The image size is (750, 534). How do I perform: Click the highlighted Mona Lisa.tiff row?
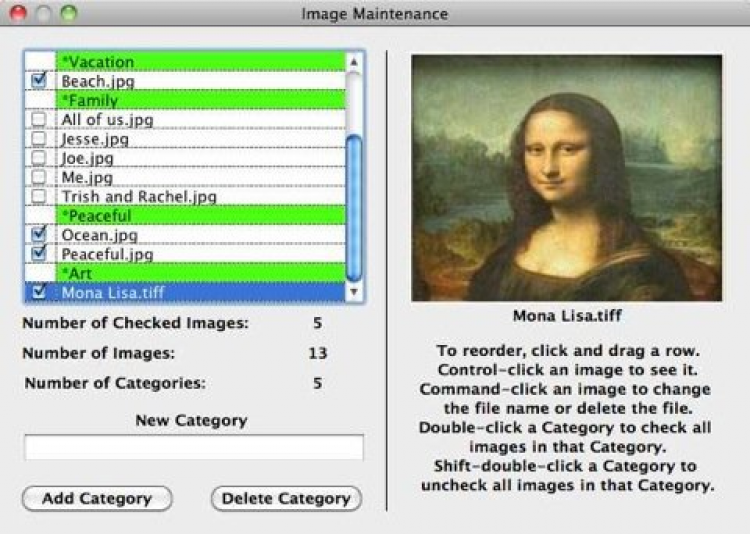click(185, 292)
